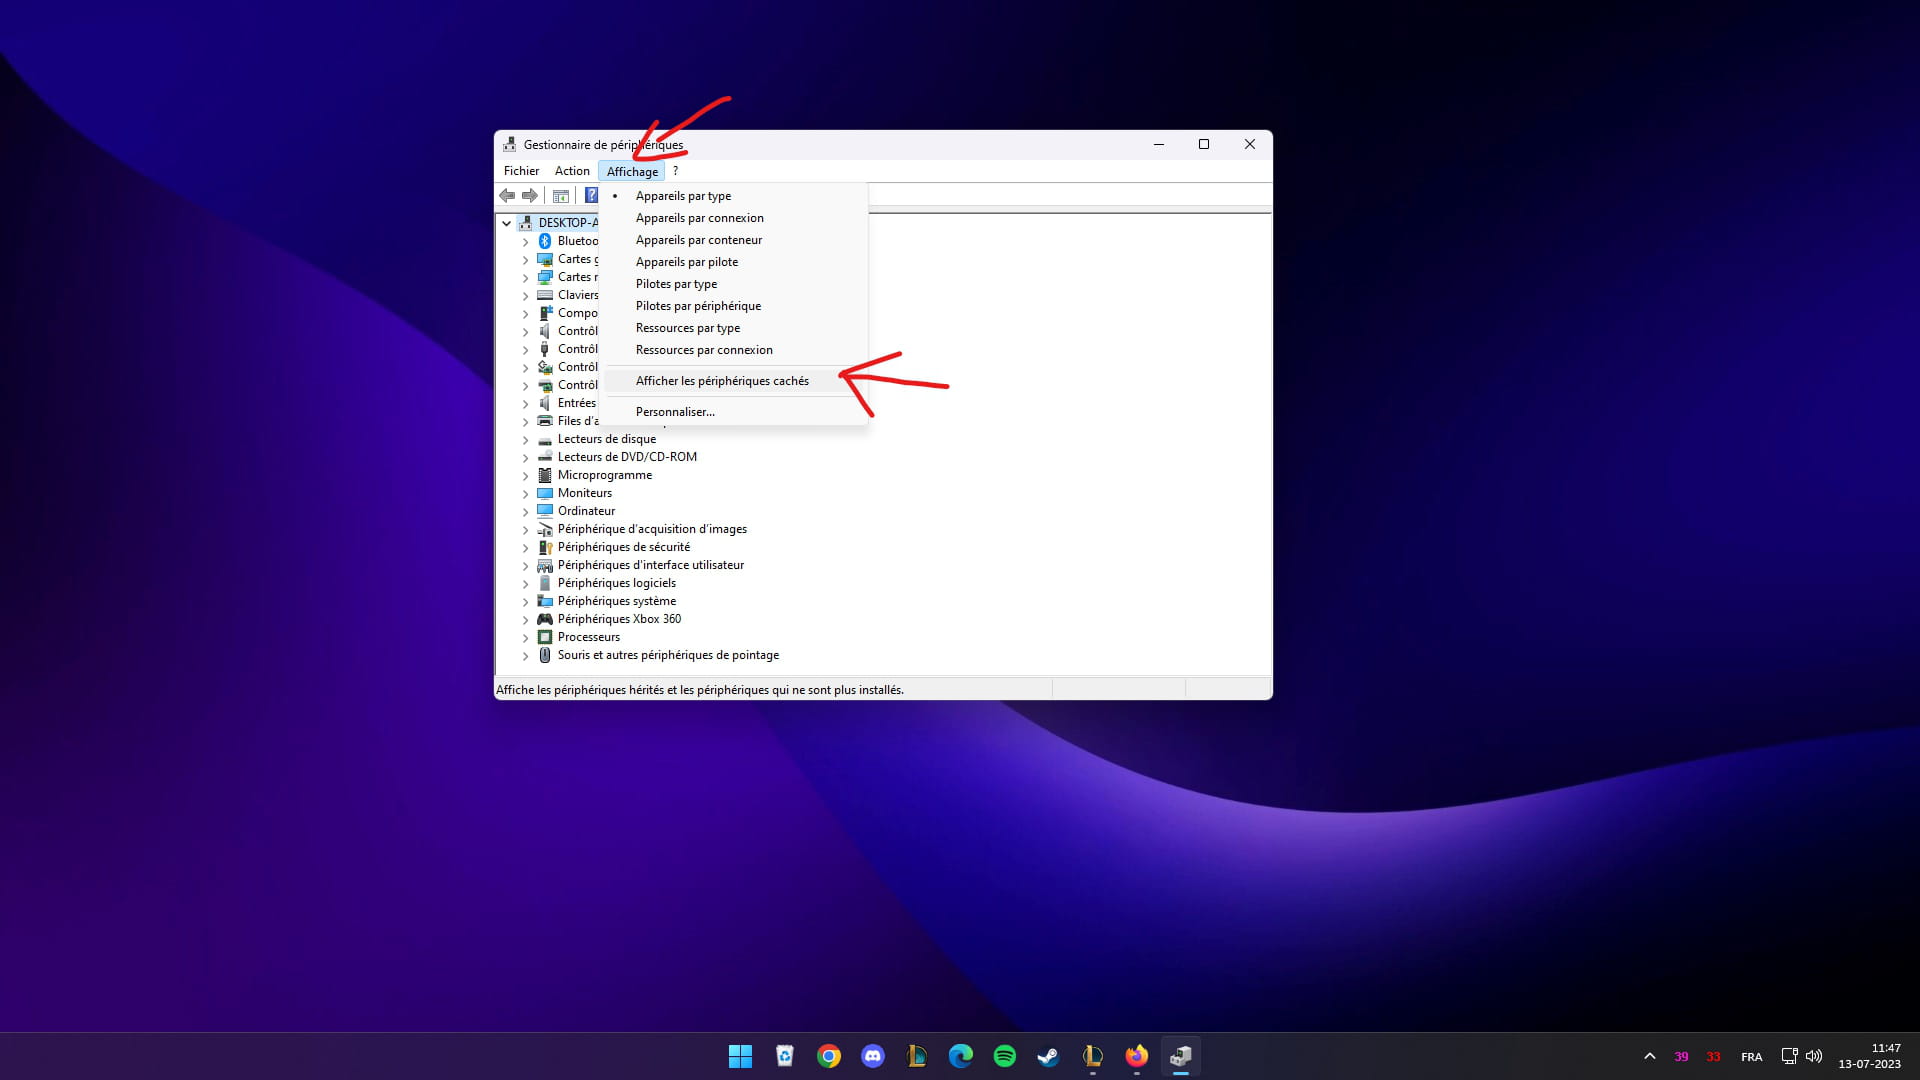Viewport: 1920px width, 1080px height.
Task: Click the Back arrow toolbar icon
Action: tap(507, 196)
